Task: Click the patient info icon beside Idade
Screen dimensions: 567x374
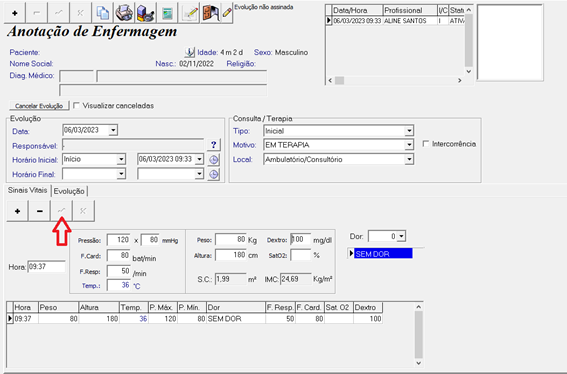Action: 189,52
